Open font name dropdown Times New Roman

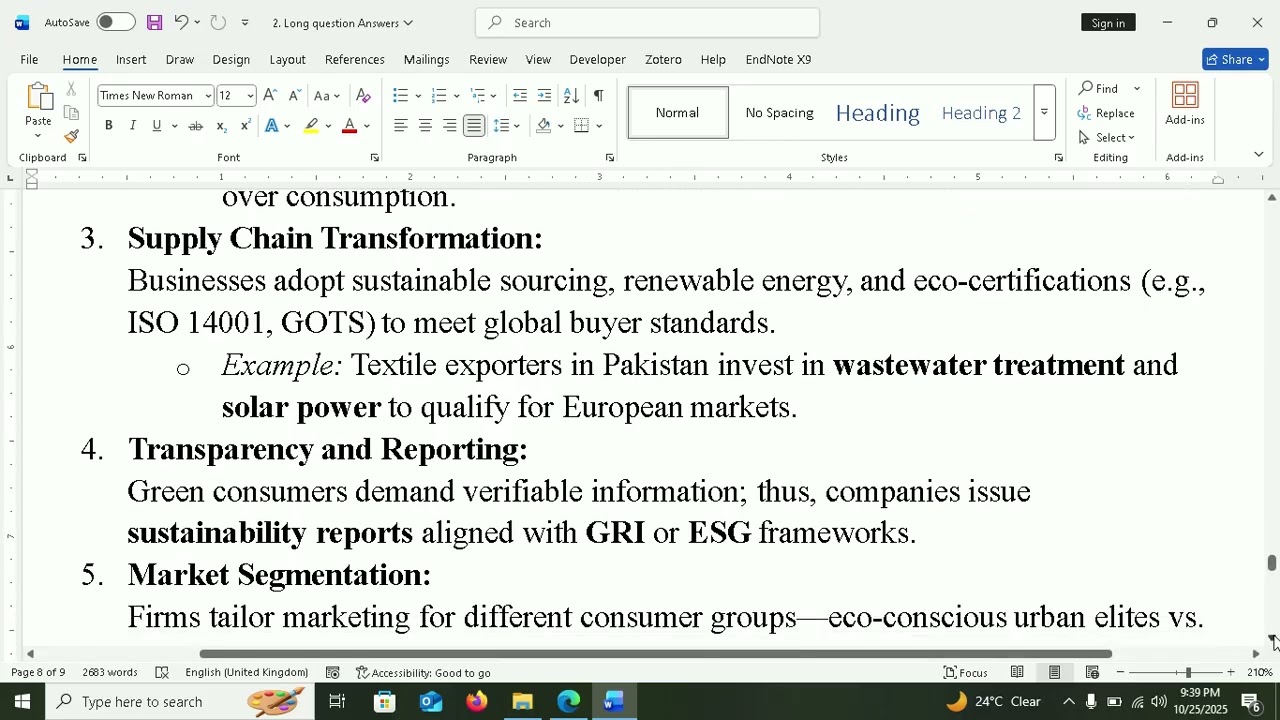208,96
